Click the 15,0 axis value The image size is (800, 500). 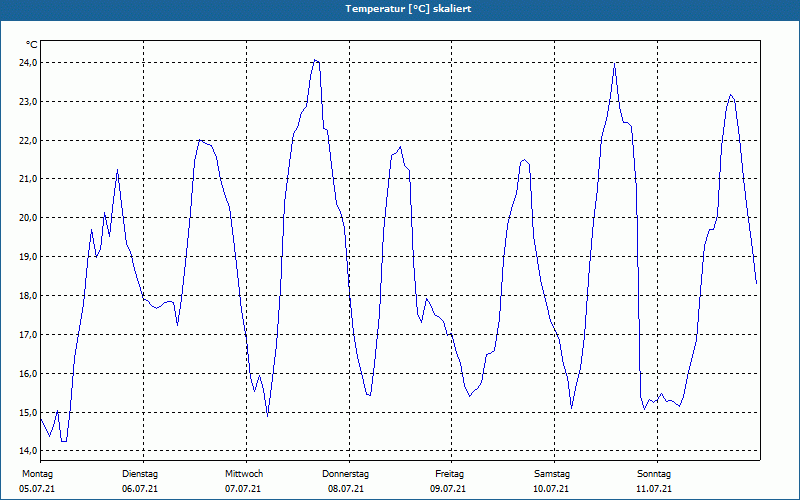point(28,412)
